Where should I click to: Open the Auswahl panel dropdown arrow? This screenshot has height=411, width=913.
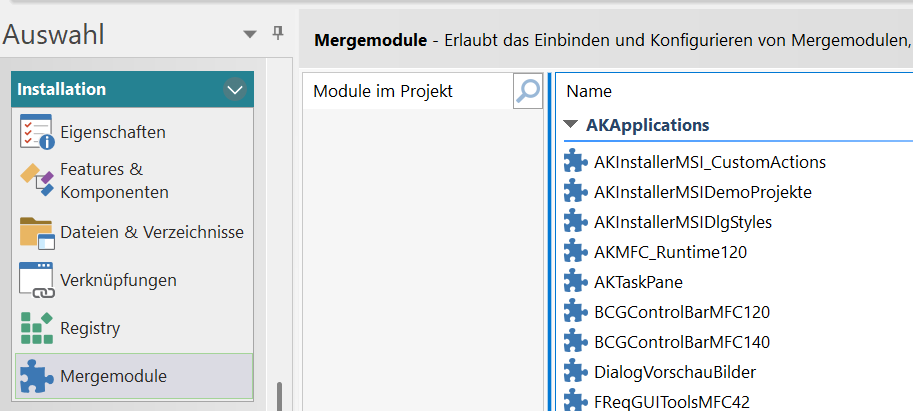tap(250, 35)
